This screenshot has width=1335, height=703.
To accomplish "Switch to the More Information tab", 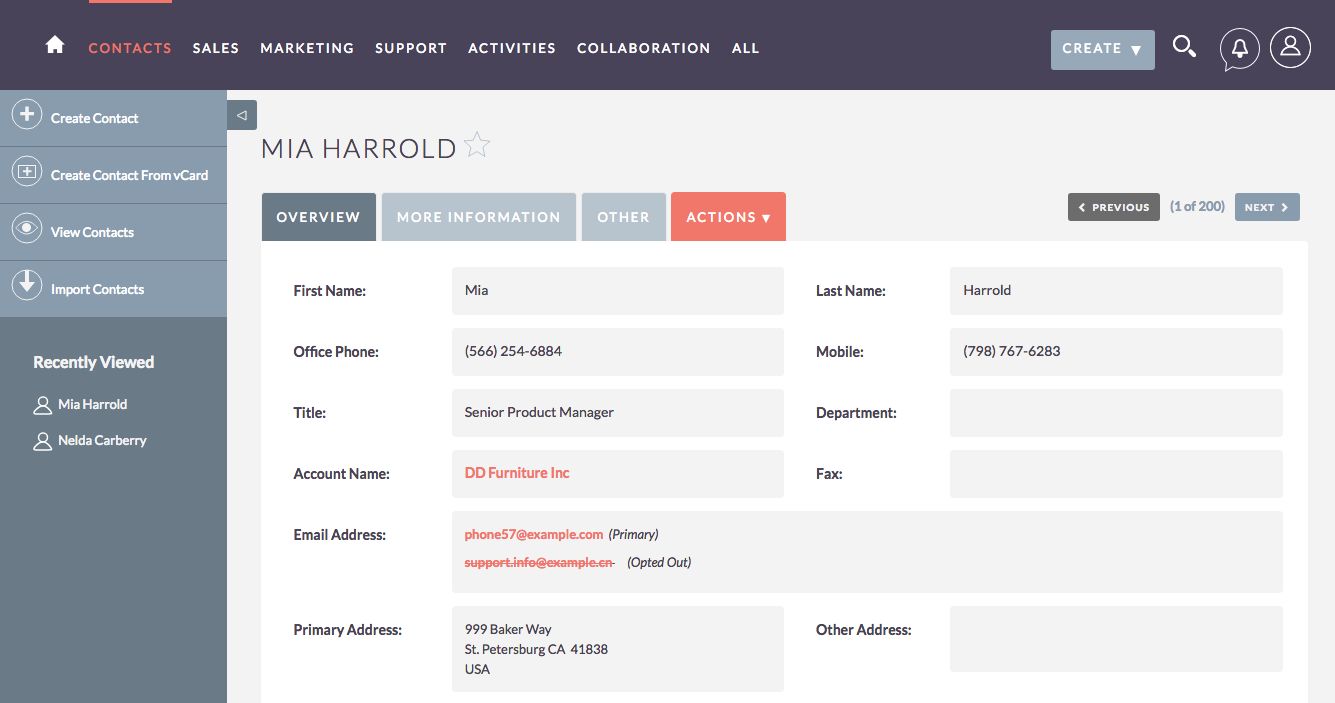I will (x=478, y=217).
